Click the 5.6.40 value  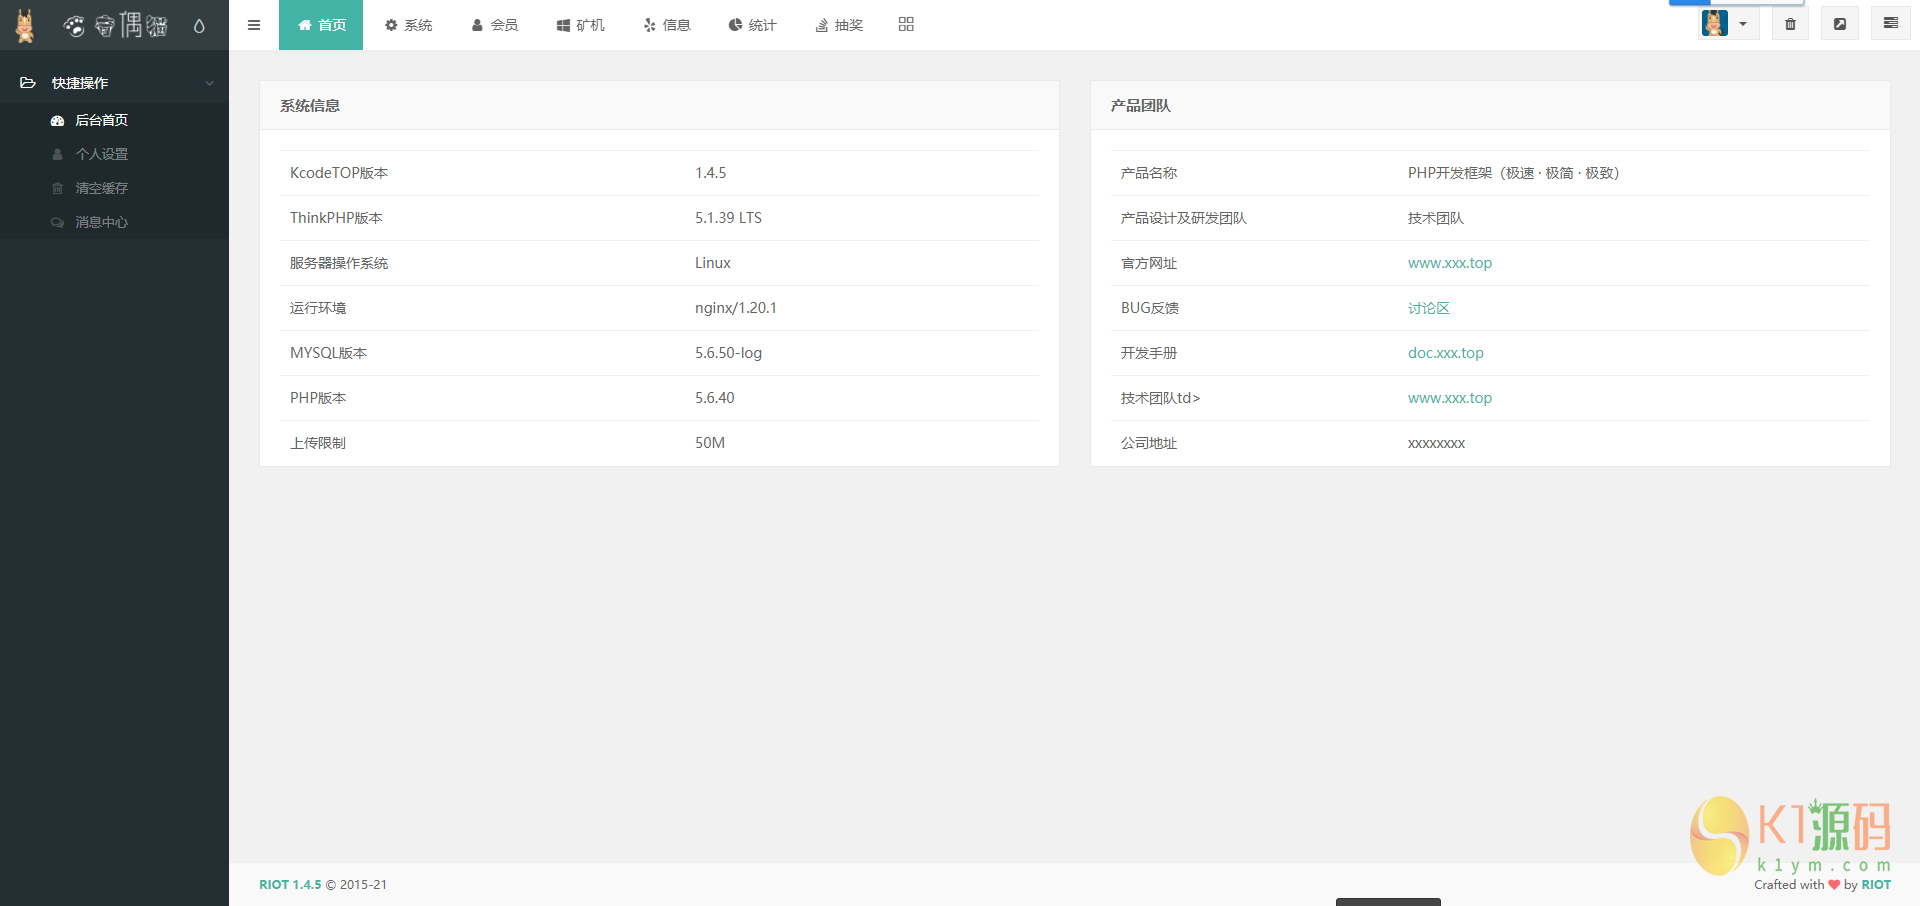[x=715, y=398]
